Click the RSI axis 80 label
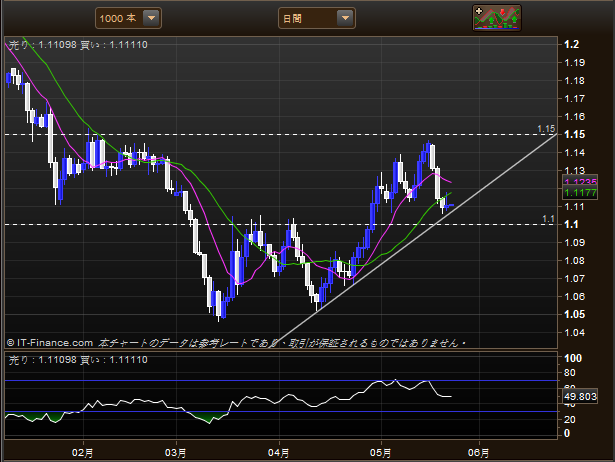Viewport: 615px width, 462px height. tap(570, 373)
